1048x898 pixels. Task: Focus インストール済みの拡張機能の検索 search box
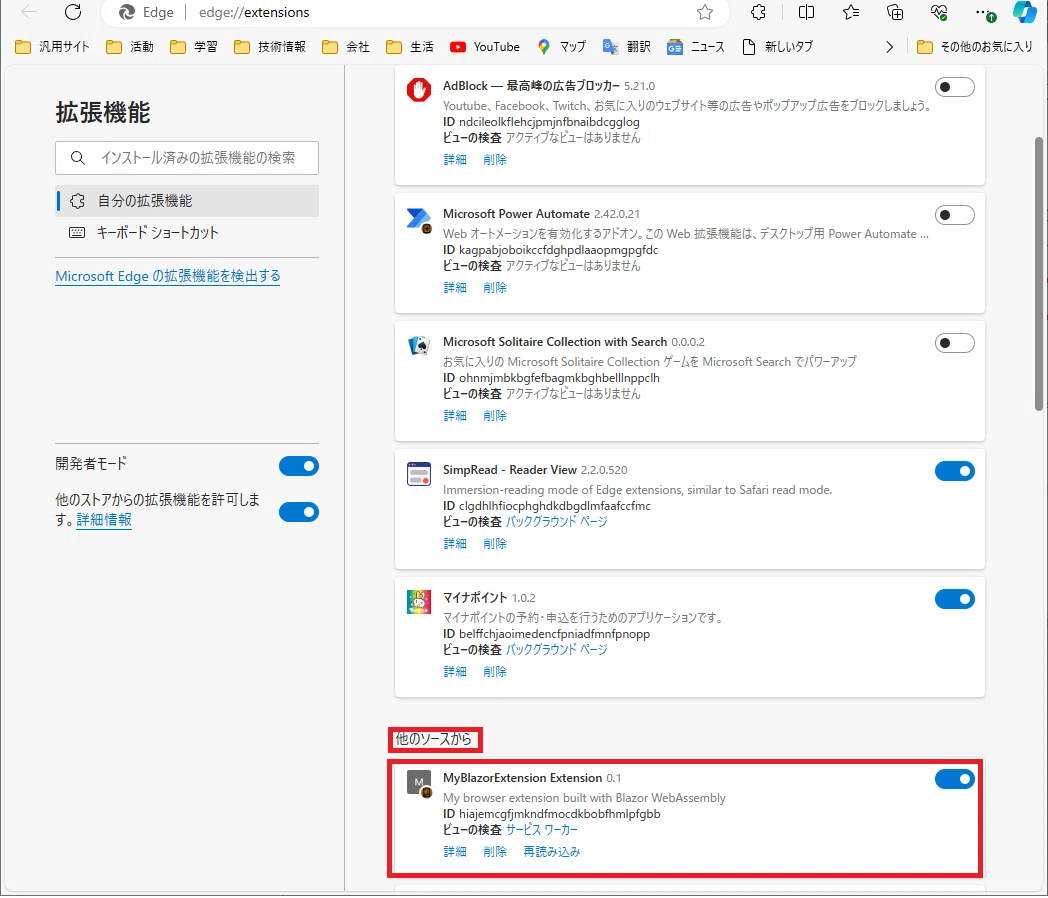187,158
